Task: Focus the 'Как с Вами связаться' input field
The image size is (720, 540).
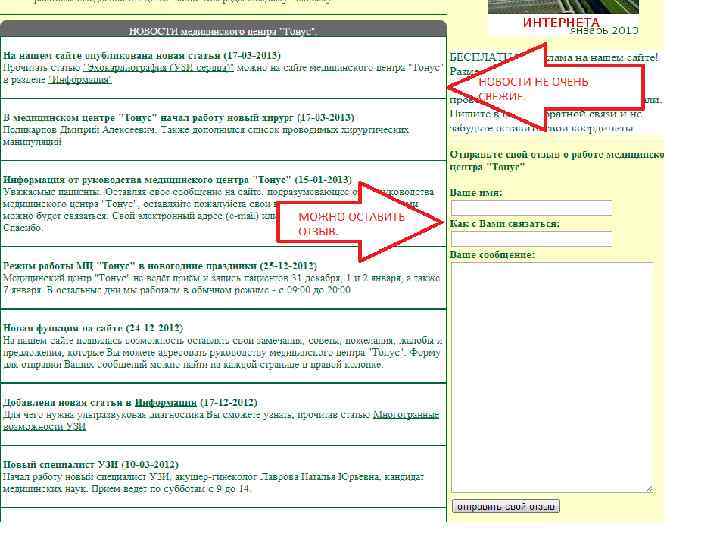Action: coord(531,239)
